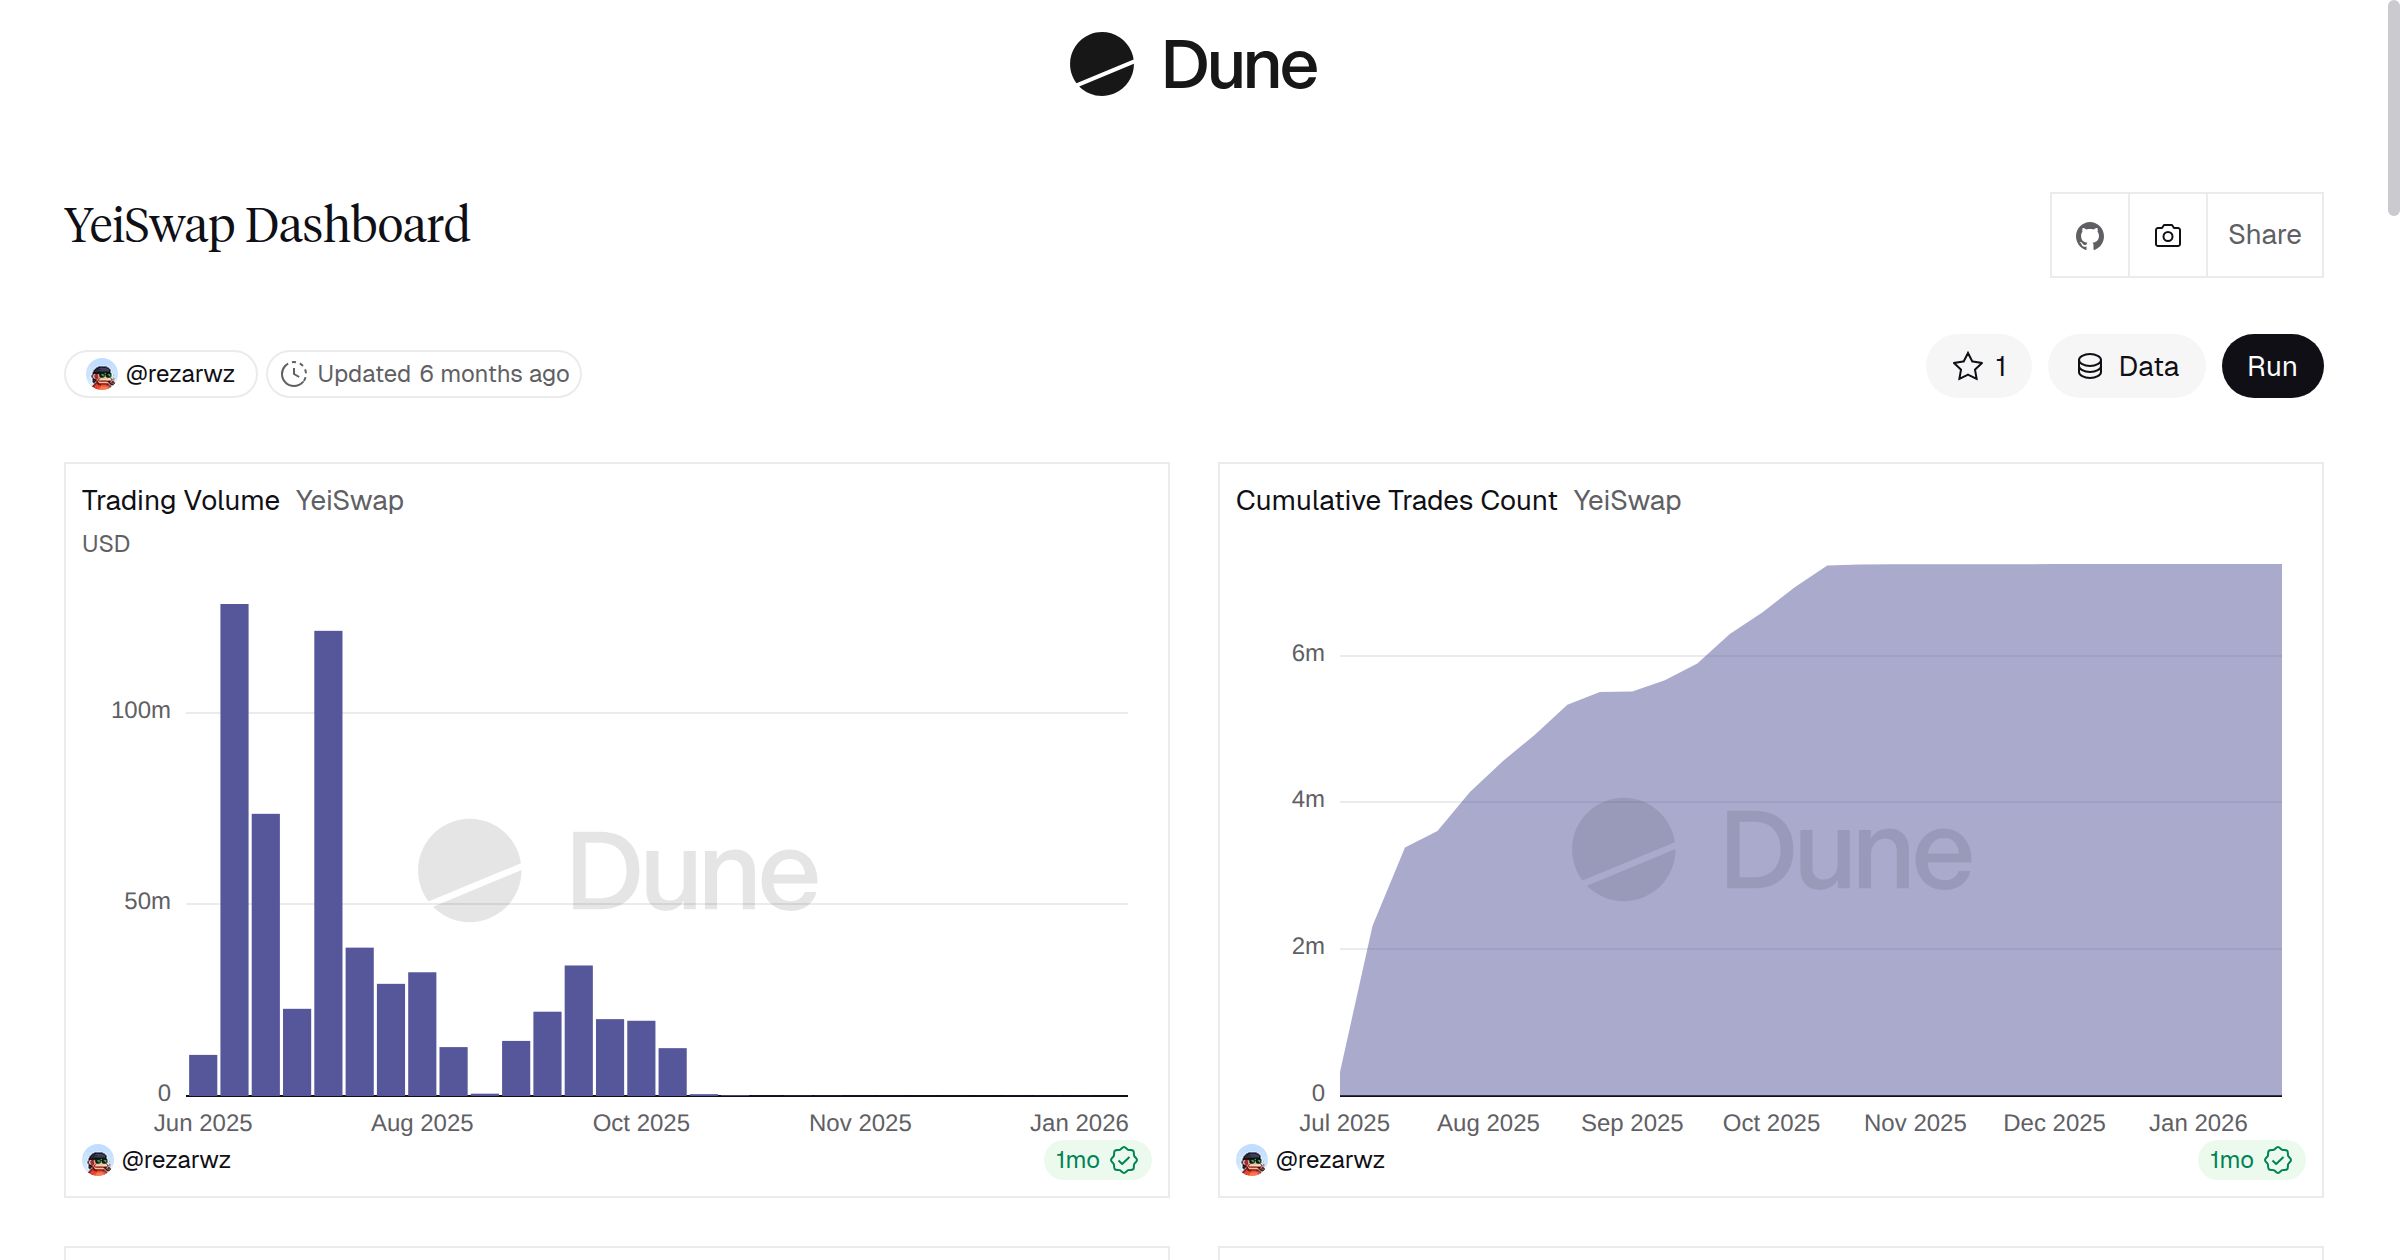Click the Share button
The height and width of the screenshot is (1260, 2400).
[2264, 235]
